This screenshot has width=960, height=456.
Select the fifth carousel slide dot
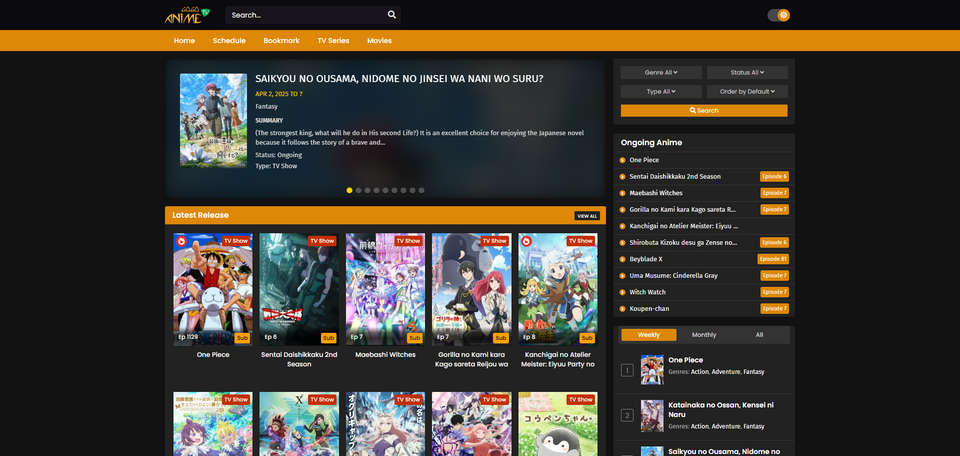(x=386, y=190)
